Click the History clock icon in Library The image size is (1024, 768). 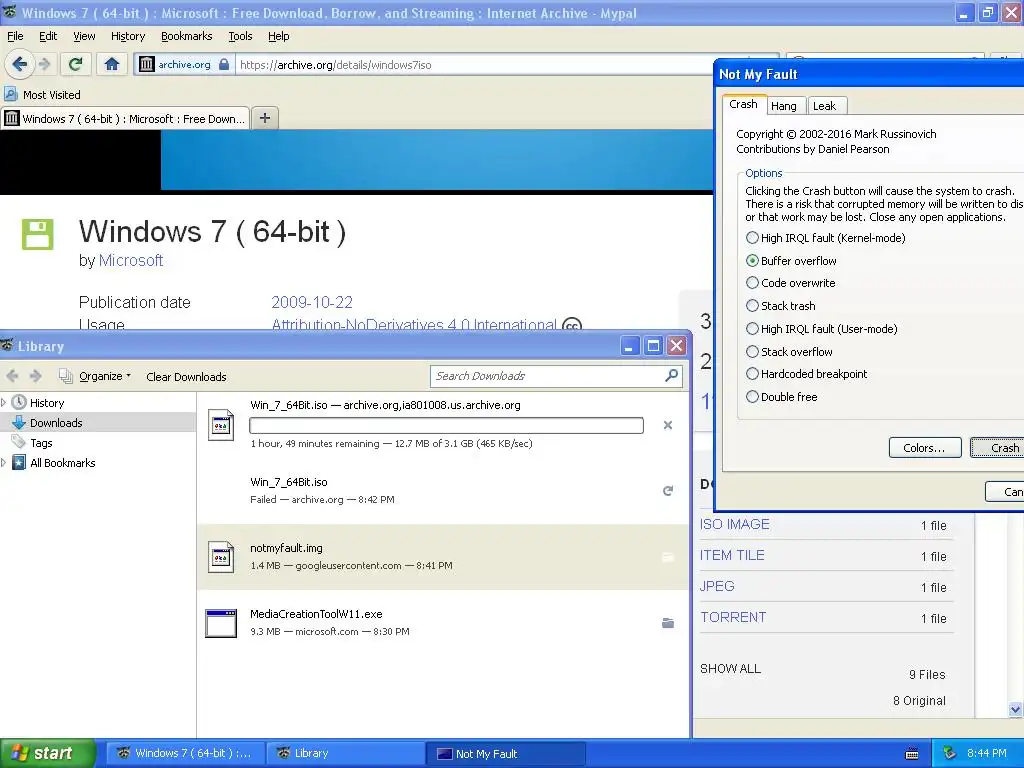(x=19, y=402)
